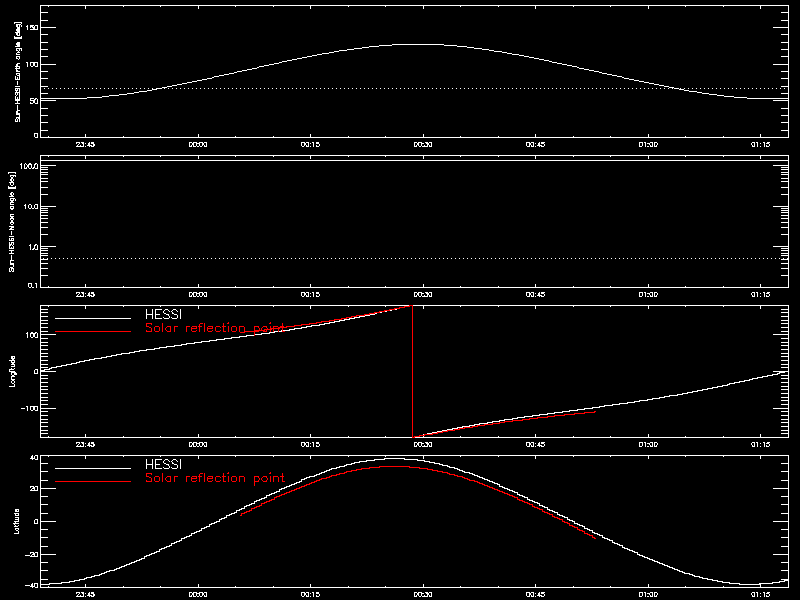
Task: Click the Longitude y-axis label
Action: click(x=12, y=371)
